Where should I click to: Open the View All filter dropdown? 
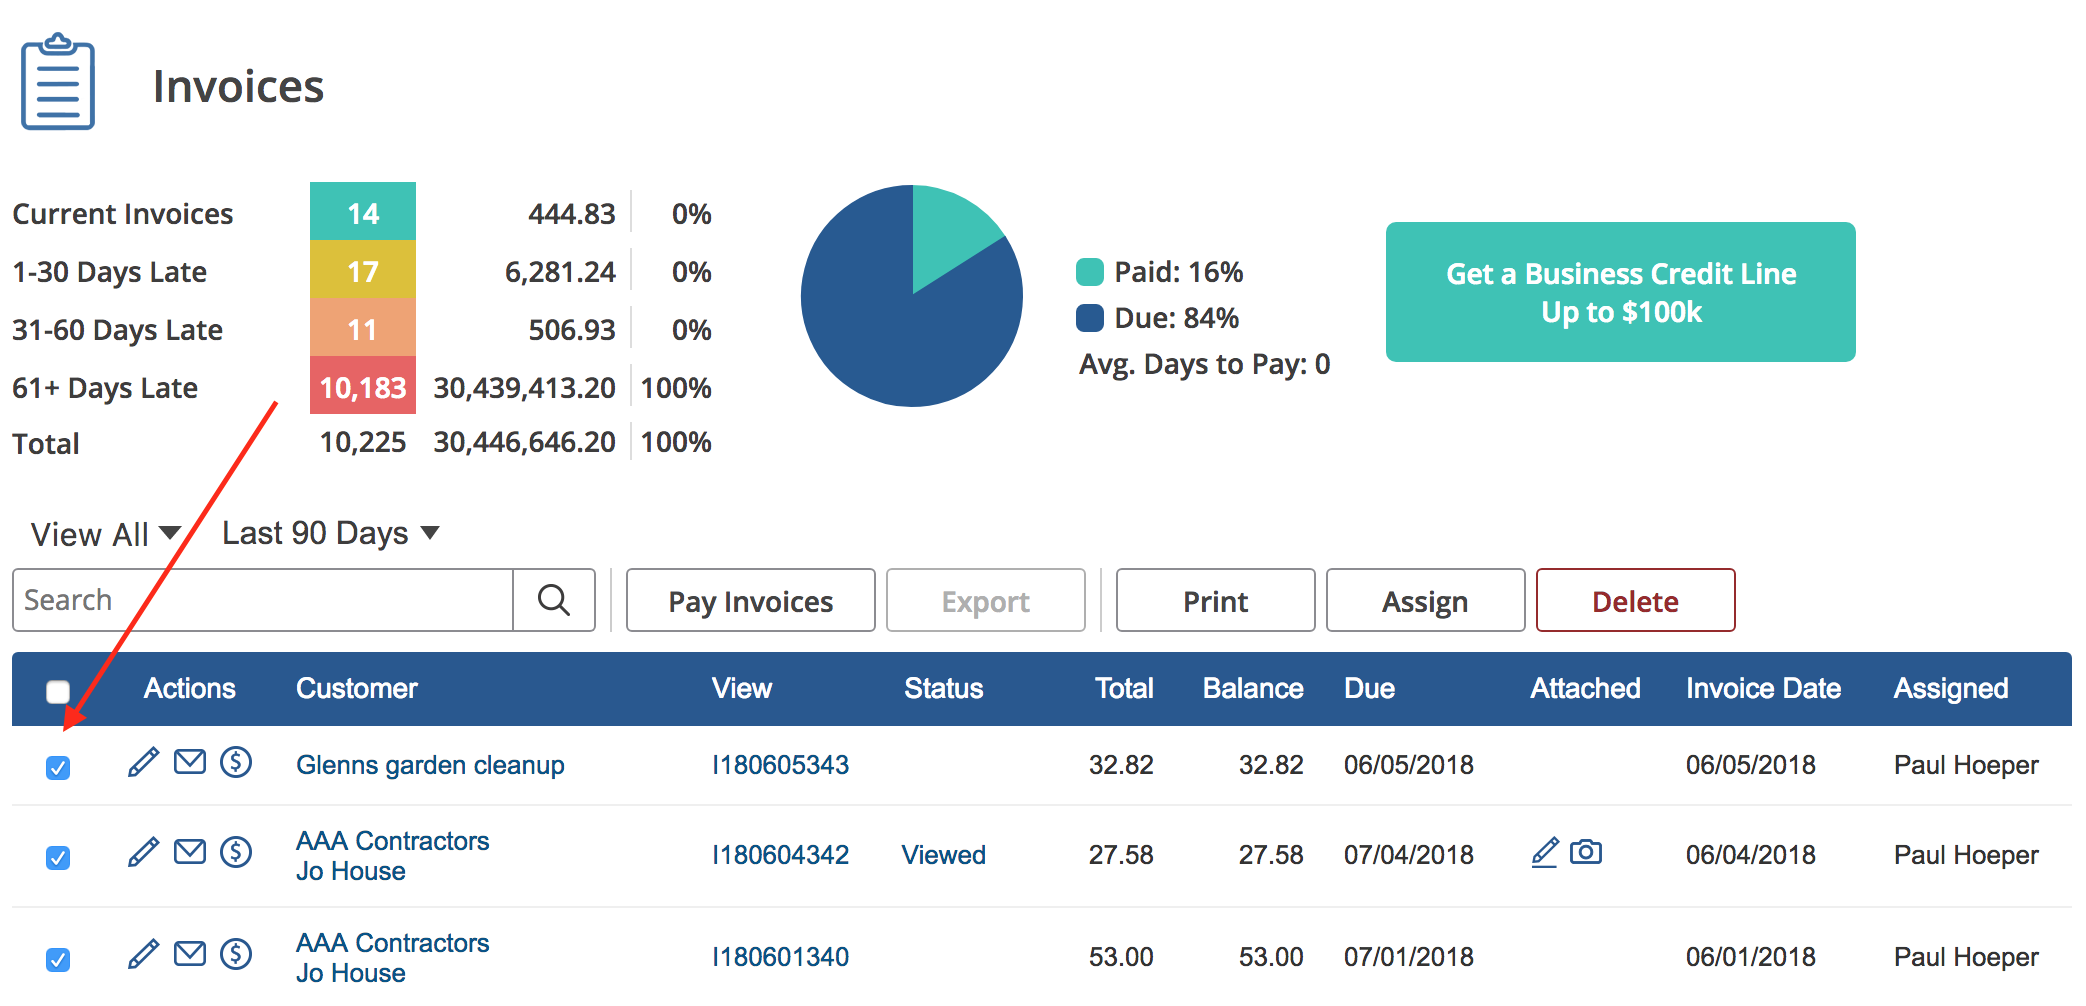105,534
